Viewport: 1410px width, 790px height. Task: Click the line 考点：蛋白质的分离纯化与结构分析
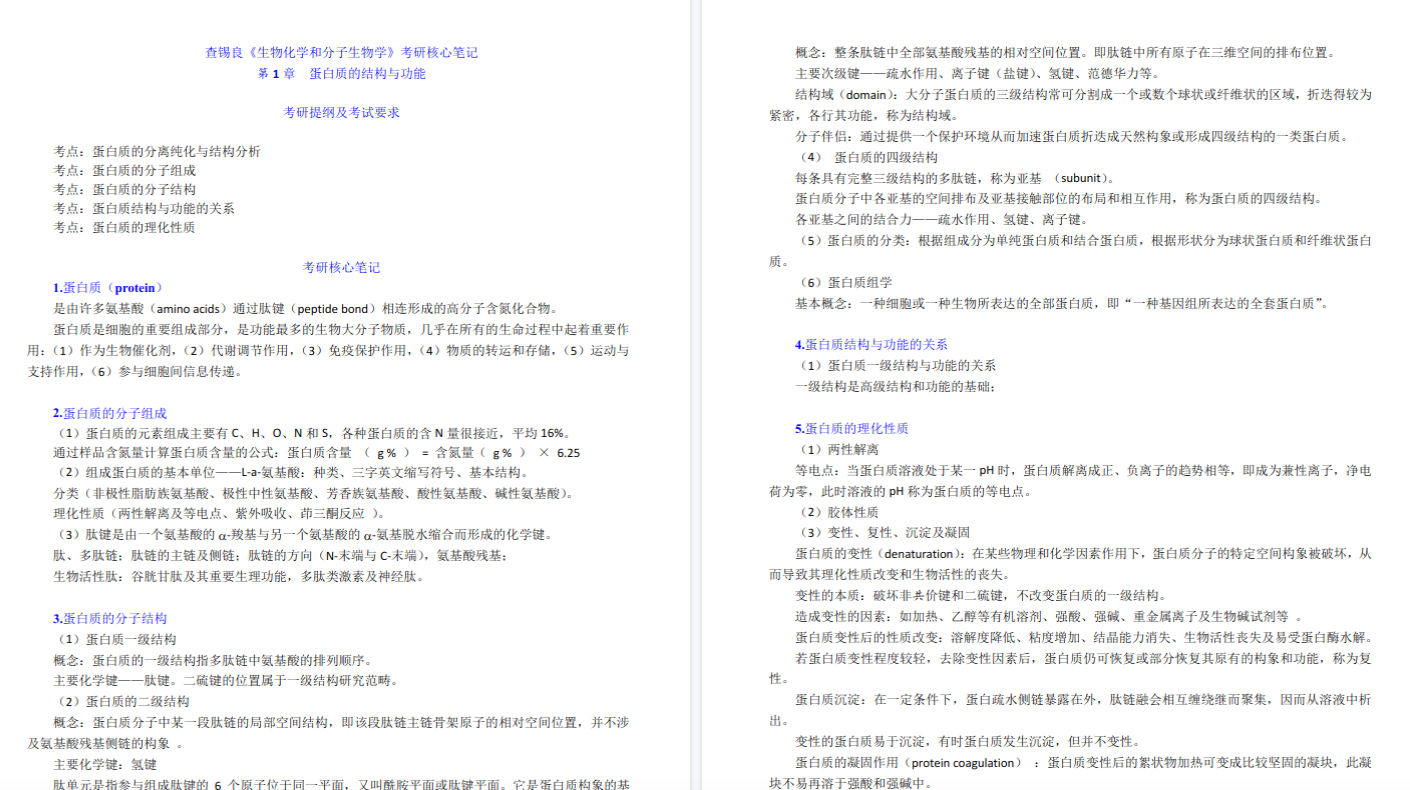pos(157,151)
